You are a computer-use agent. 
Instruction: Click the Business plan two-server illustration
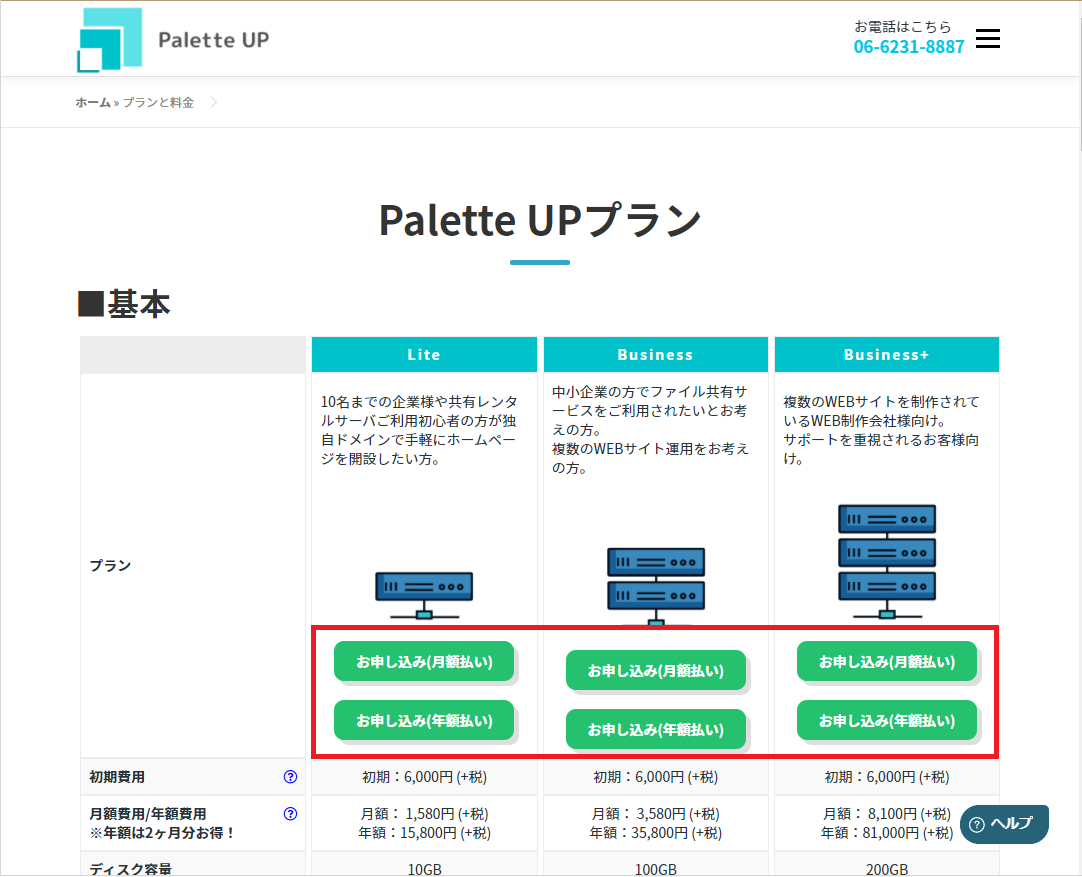pos(656,586)
